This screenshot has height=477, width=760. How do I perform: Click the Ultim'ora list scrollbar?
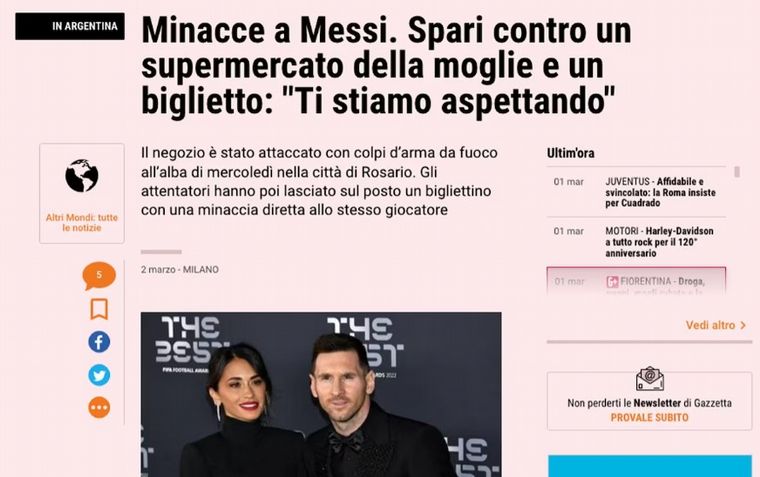[x=737, y=172]
